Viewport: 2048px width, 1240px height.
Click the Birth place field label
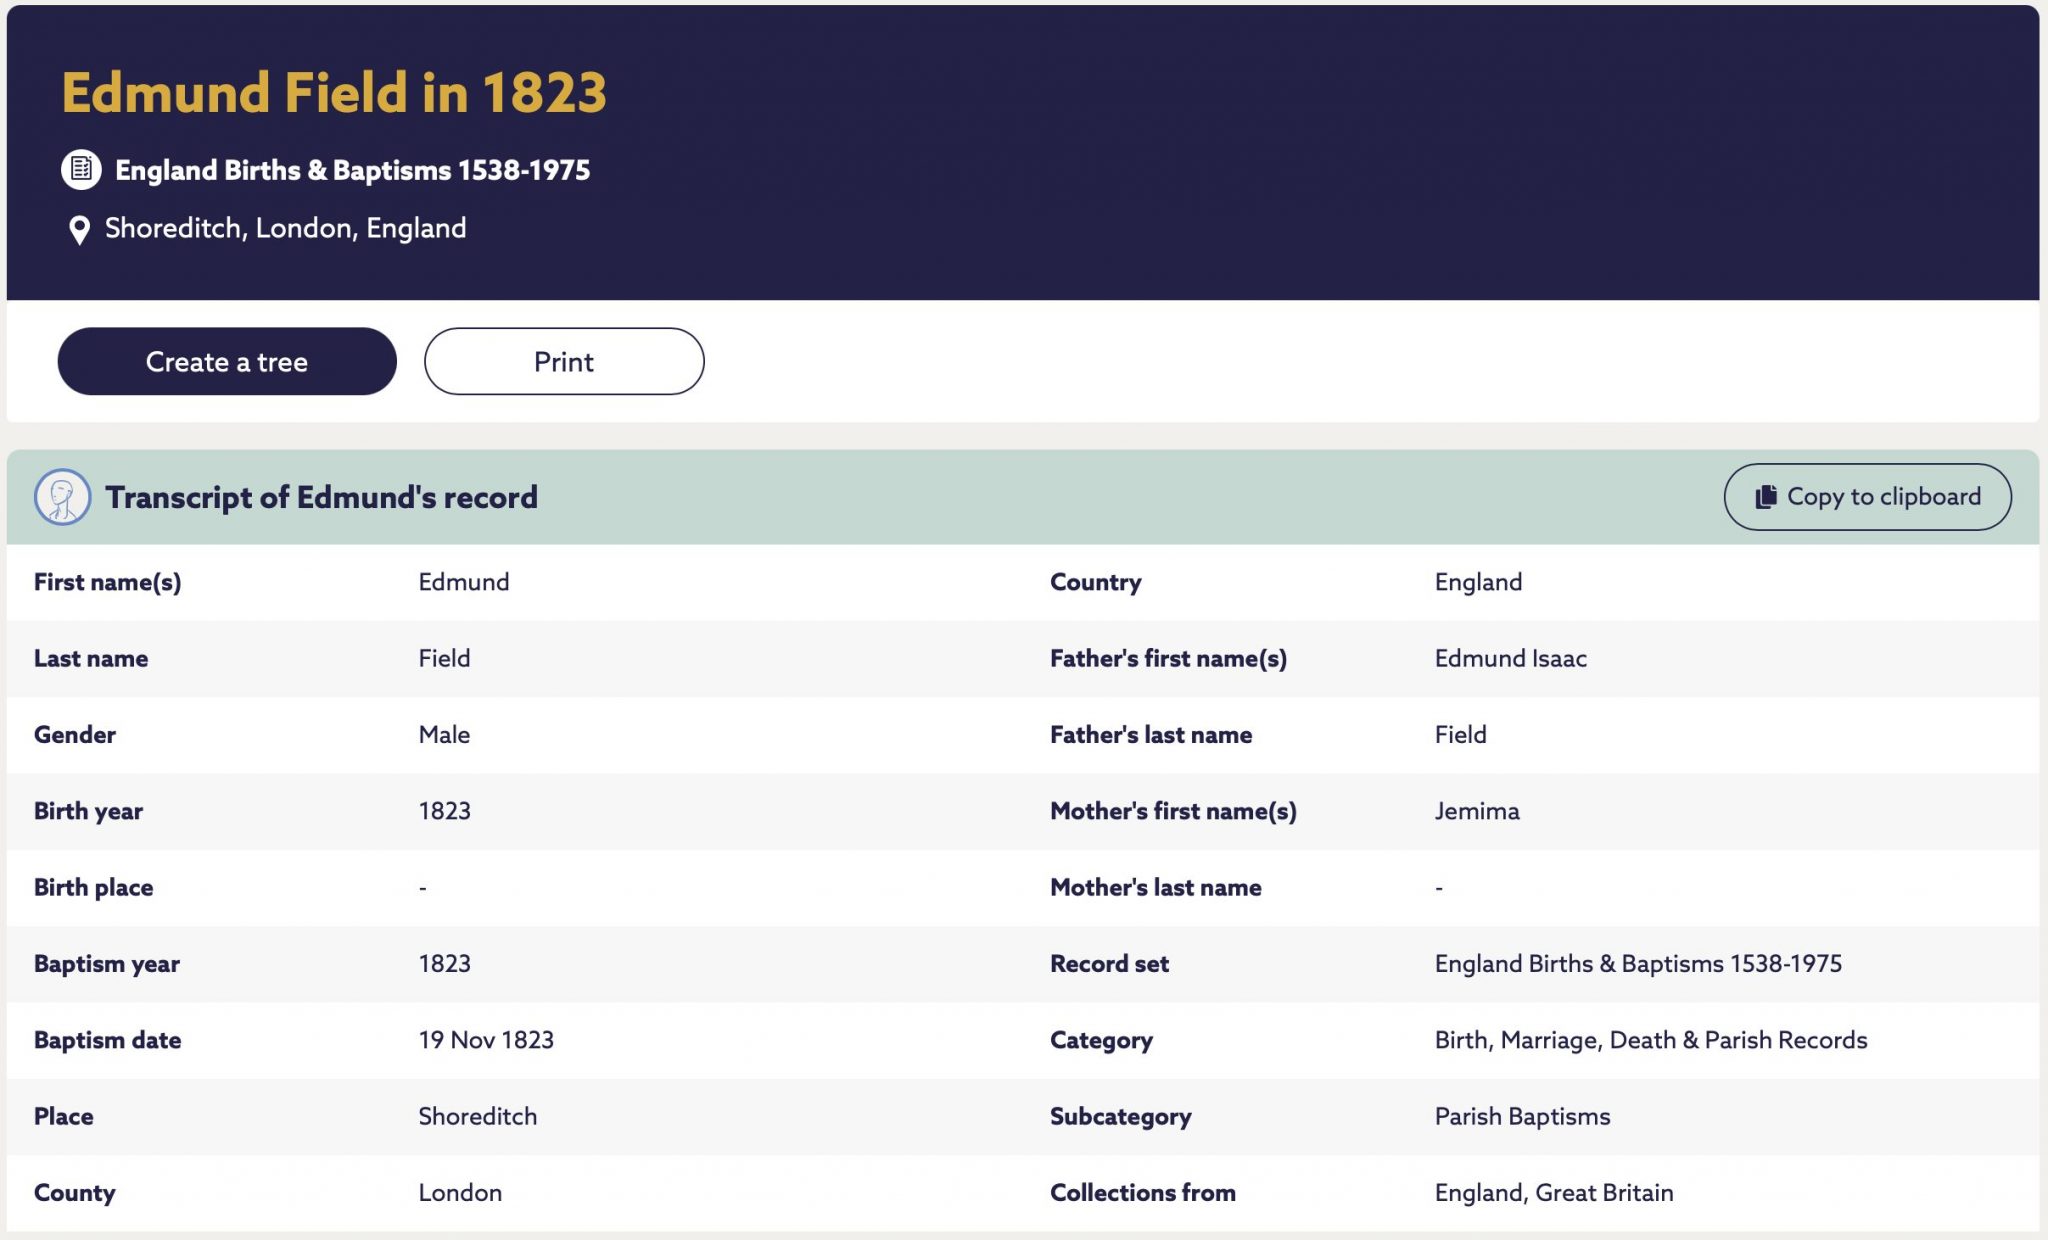pyautogui.click(x=93, y=888)
